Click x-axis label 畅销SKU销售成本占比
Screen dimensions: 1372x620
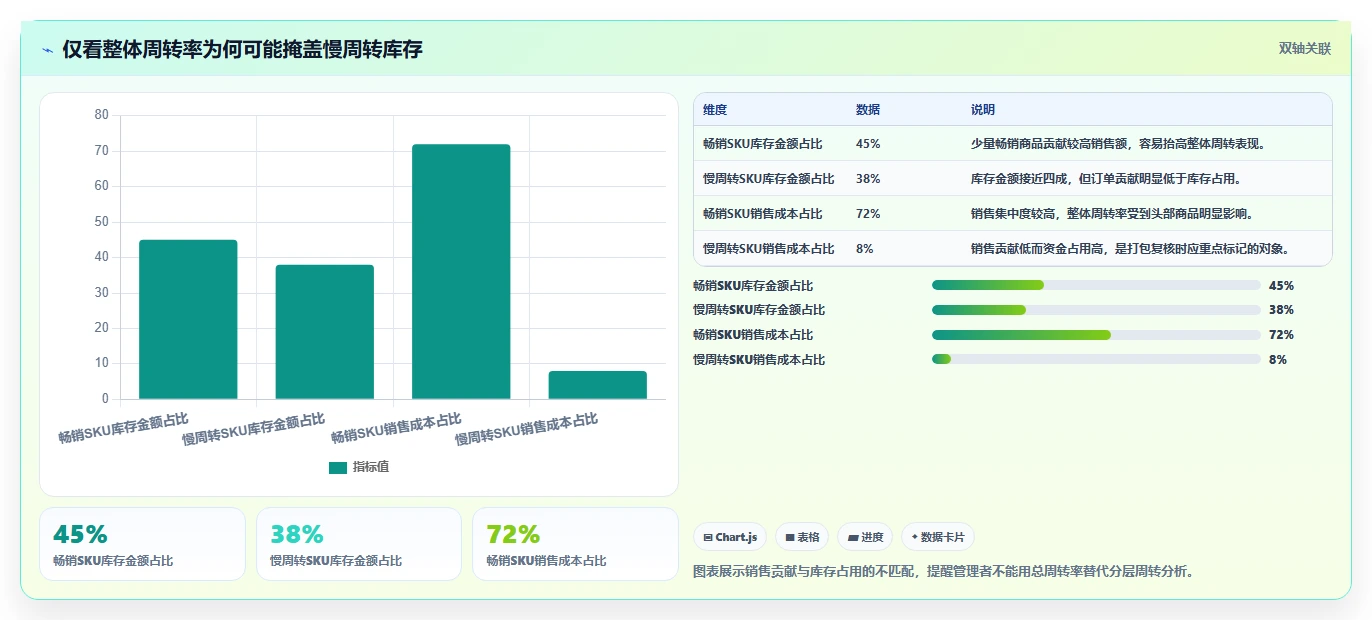tap(396, 427)
